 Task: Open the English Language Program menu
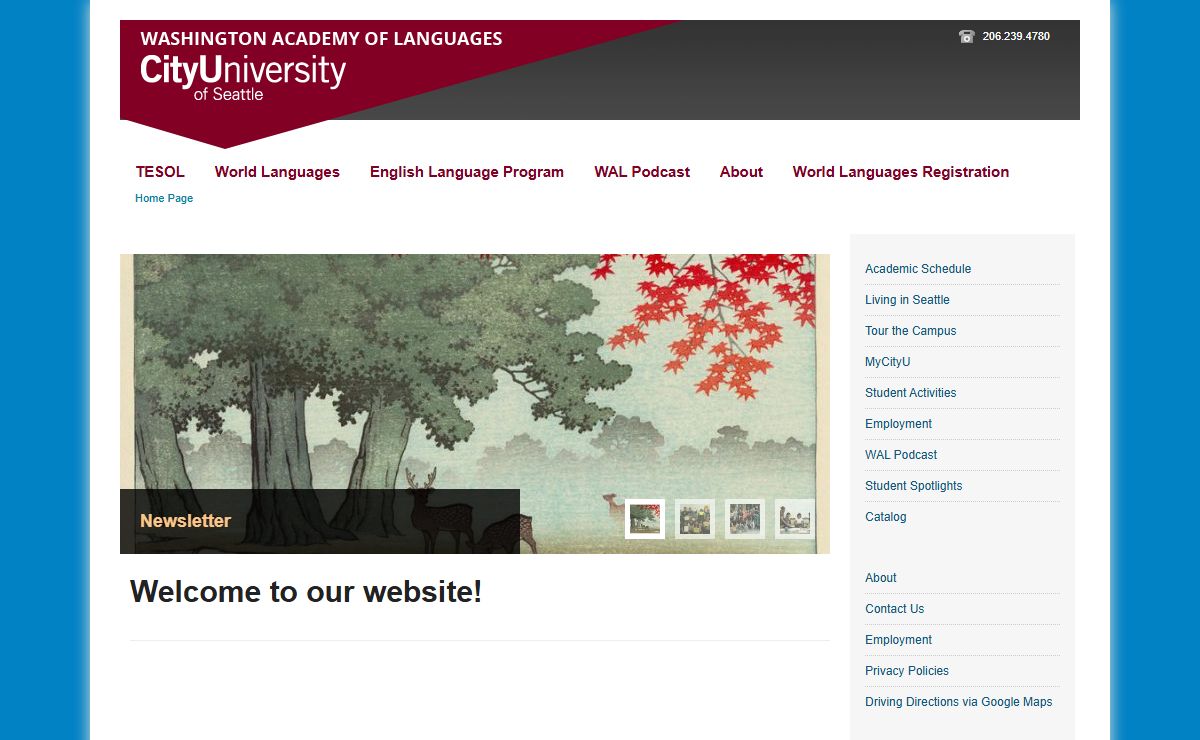point(467,172)
